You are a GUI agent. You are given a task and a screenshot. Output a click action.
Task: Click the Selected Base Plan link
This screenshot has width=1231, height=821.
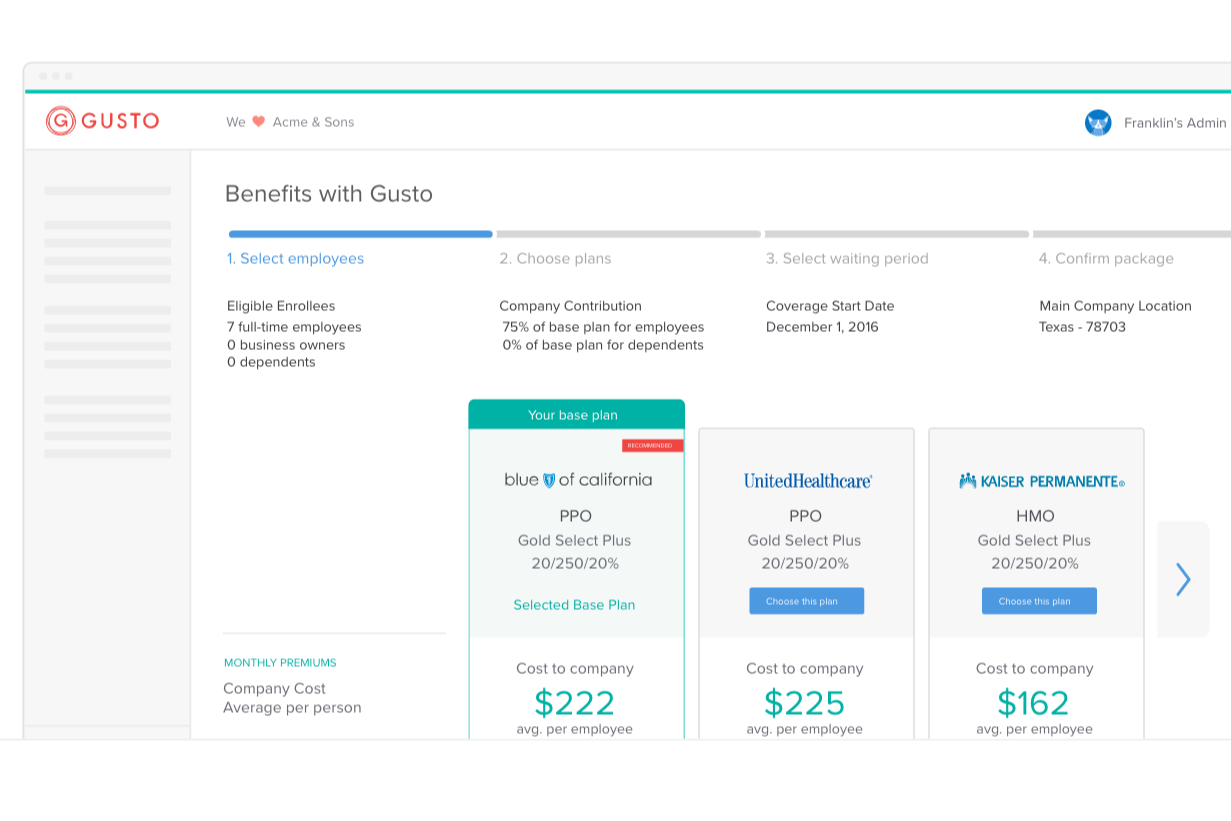pos(574,605)
